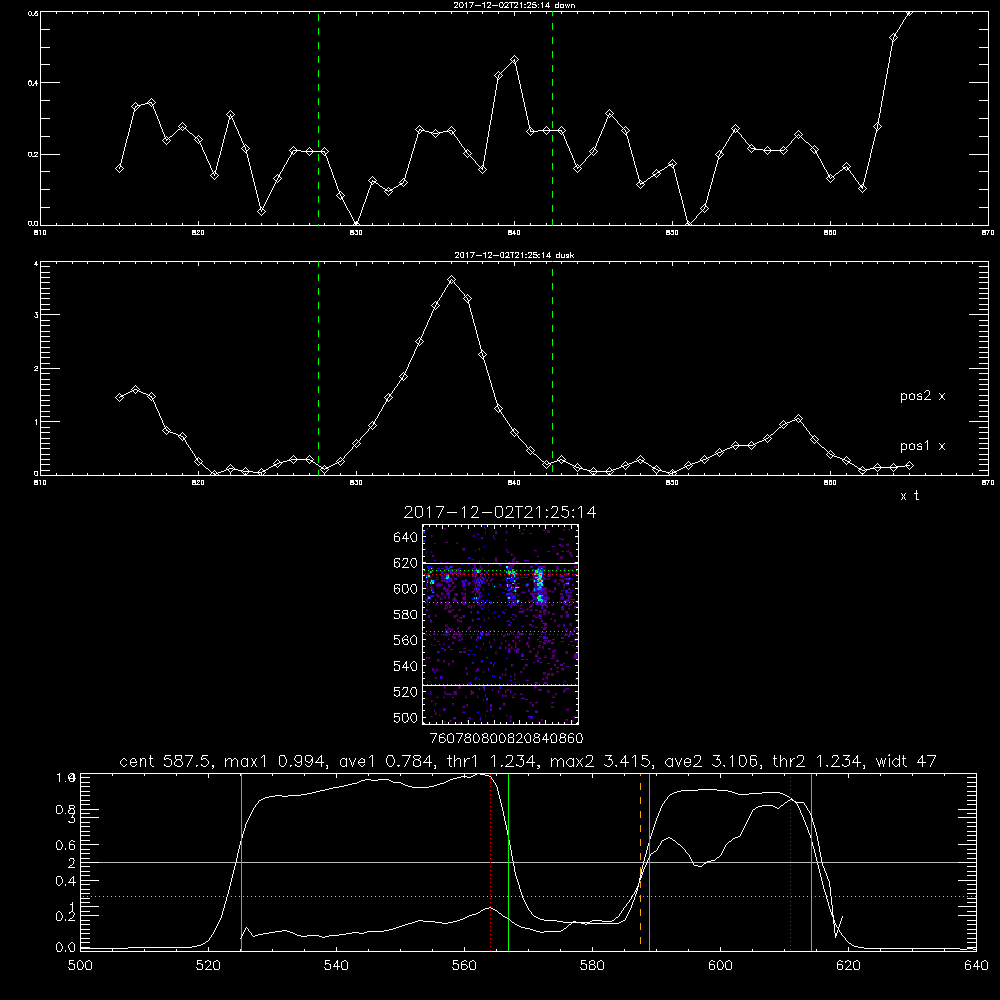Click the last dawn diamond at the plot top edge
Image resolution: width=1000 pixels, height=1000 pixels.
(x=909, y=13)
